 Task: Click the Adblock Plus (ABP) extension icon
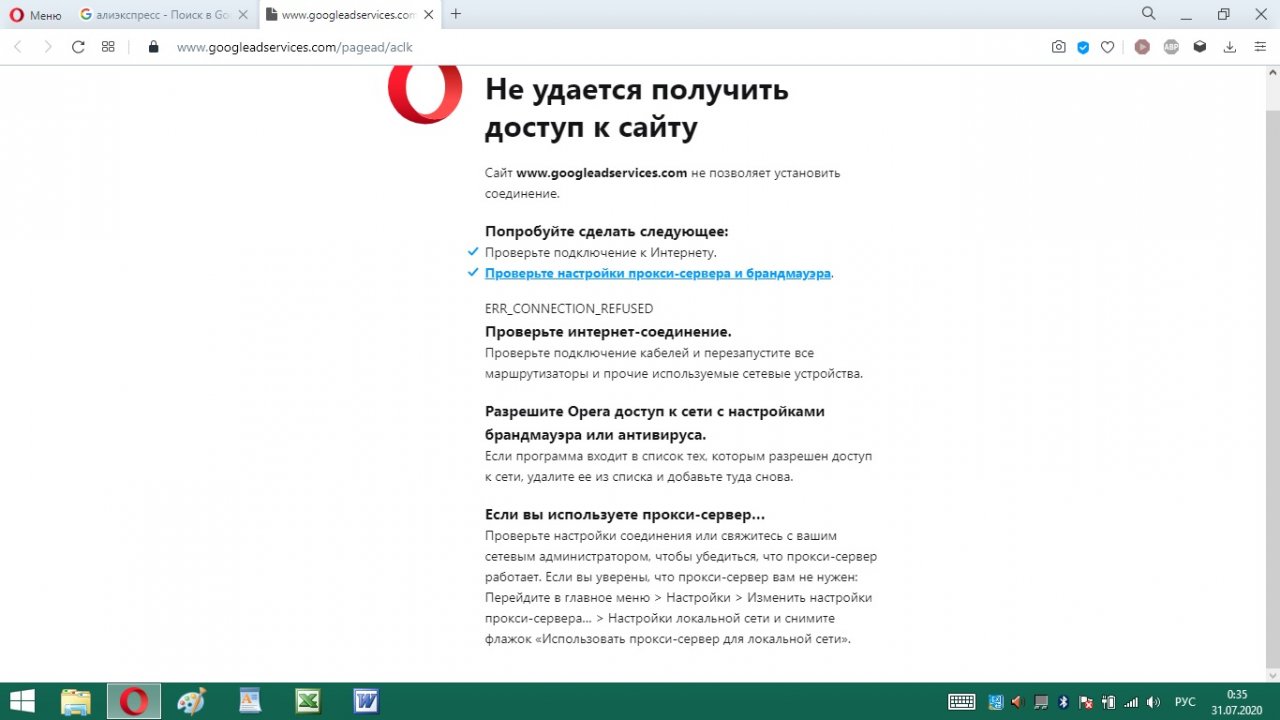click(x=1171, y=47)
